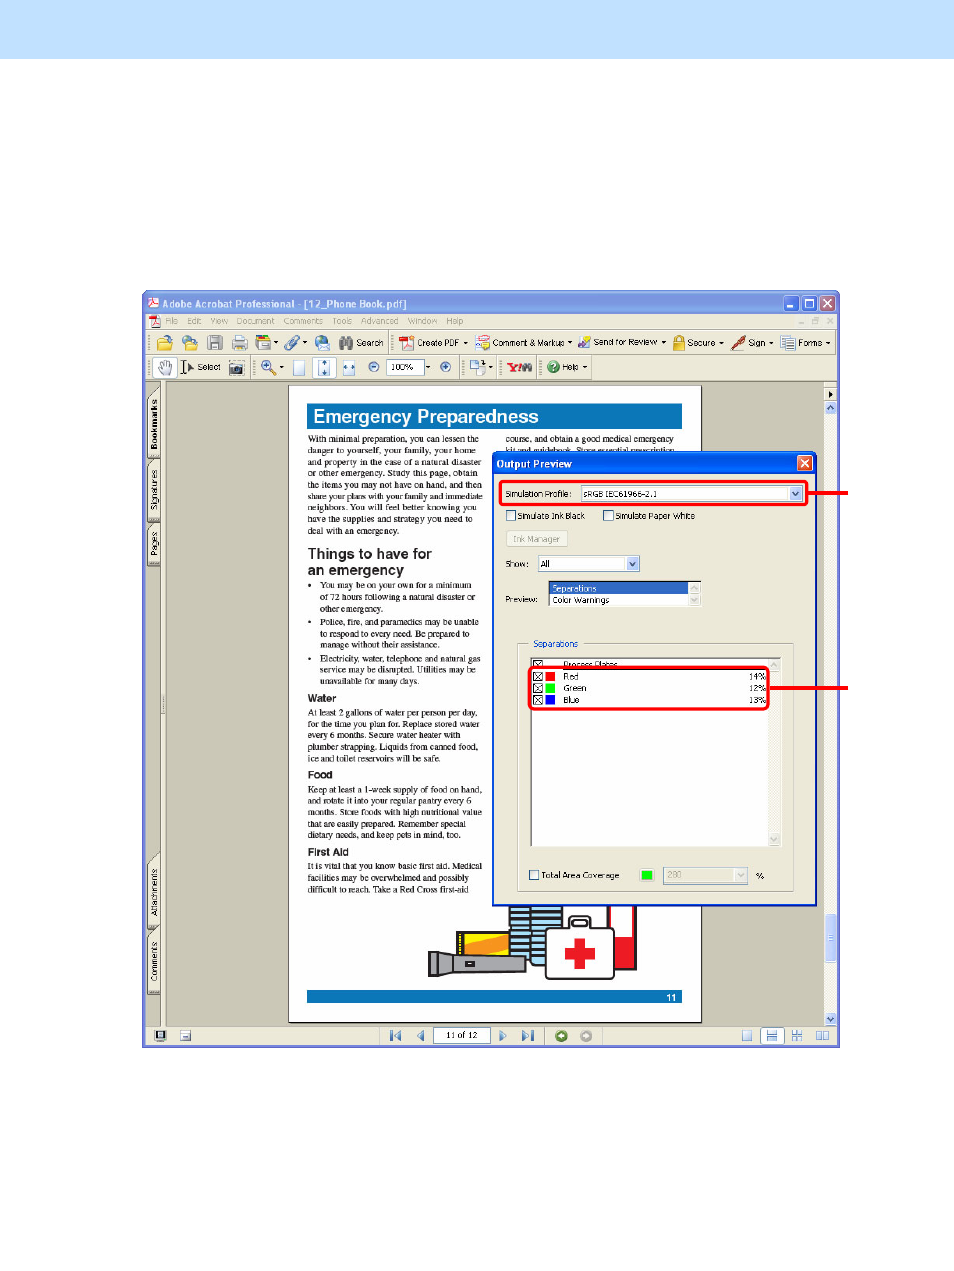
Task: Toggle the Green separation checkbox
Action: coord(538,688)
